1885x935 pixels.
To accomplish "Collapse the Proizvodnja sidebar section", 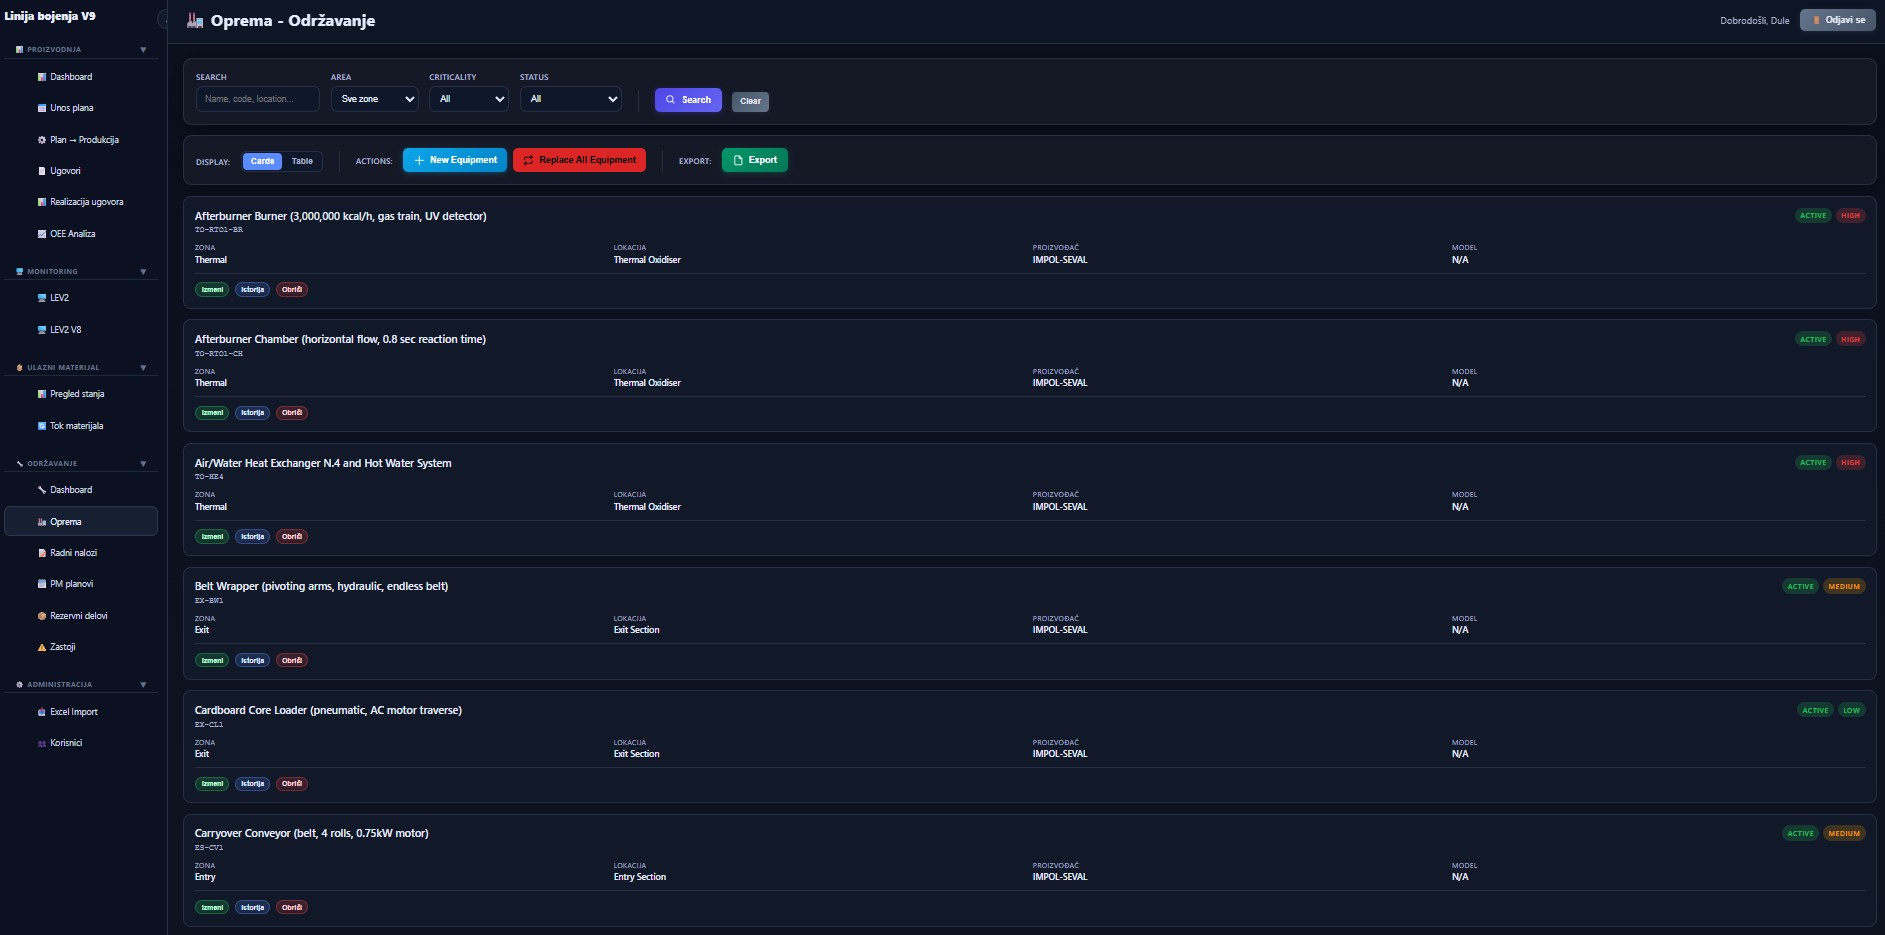I will [143, 50].
